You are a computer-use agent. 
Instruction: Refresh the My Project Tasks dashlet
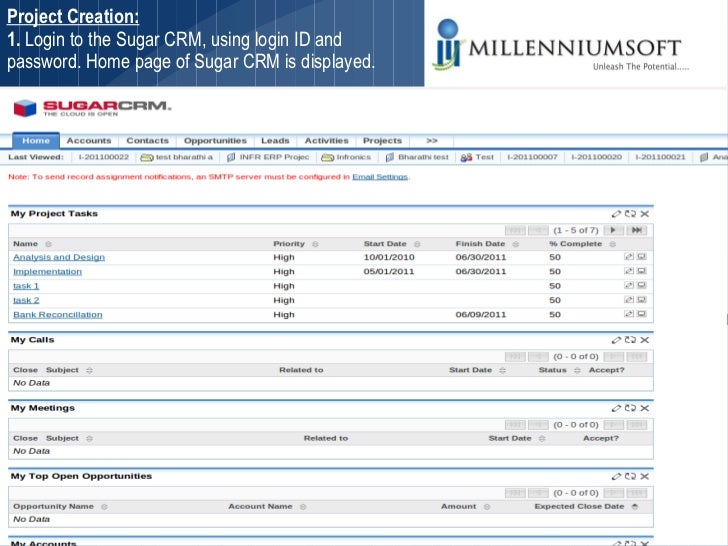coord(630,214)
